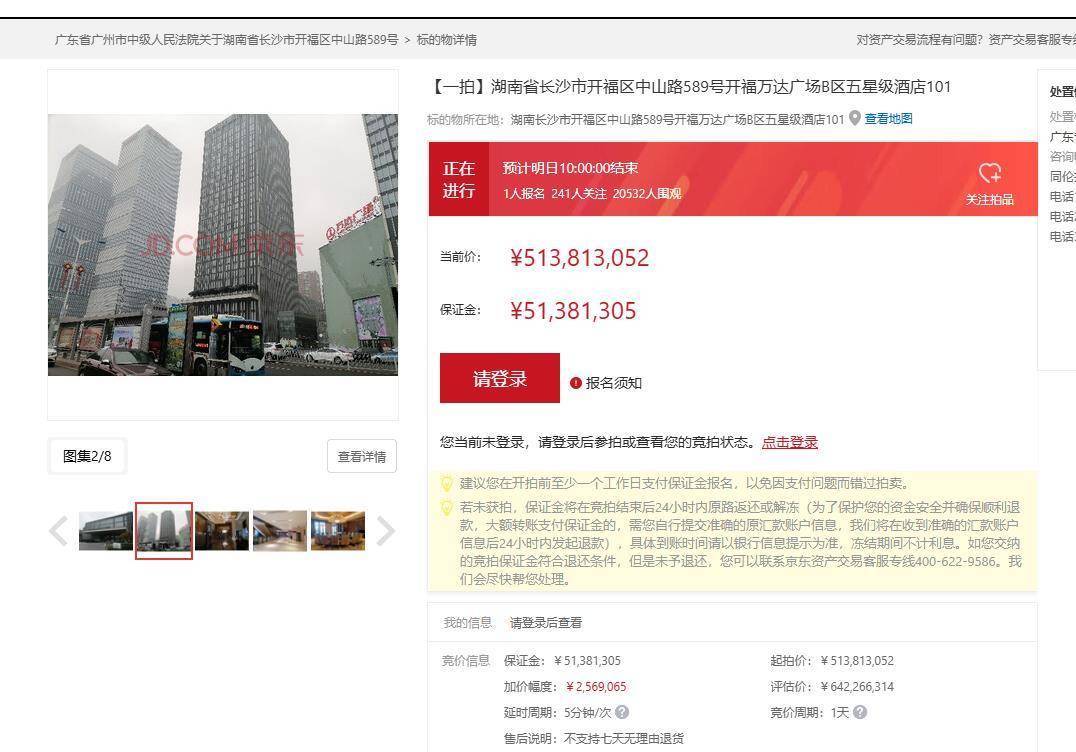Screen dimensions: 1076x752
Task: Show next gallery thumbnails with right arrow
Action: (x=386, y=530)
